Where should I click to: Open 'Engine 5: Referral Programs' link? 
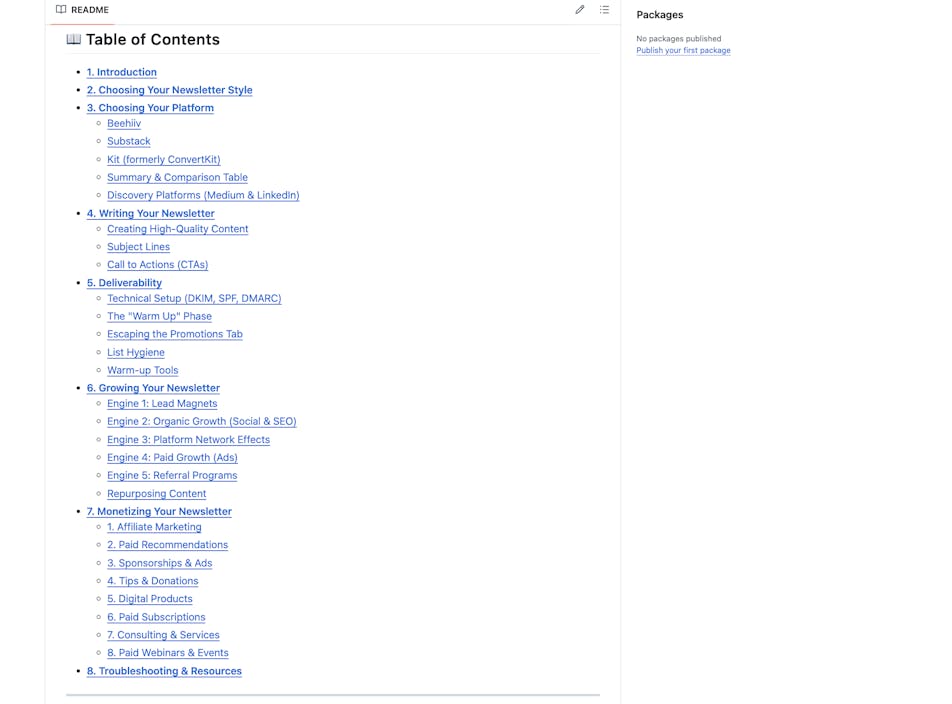(x=172, y=475)
